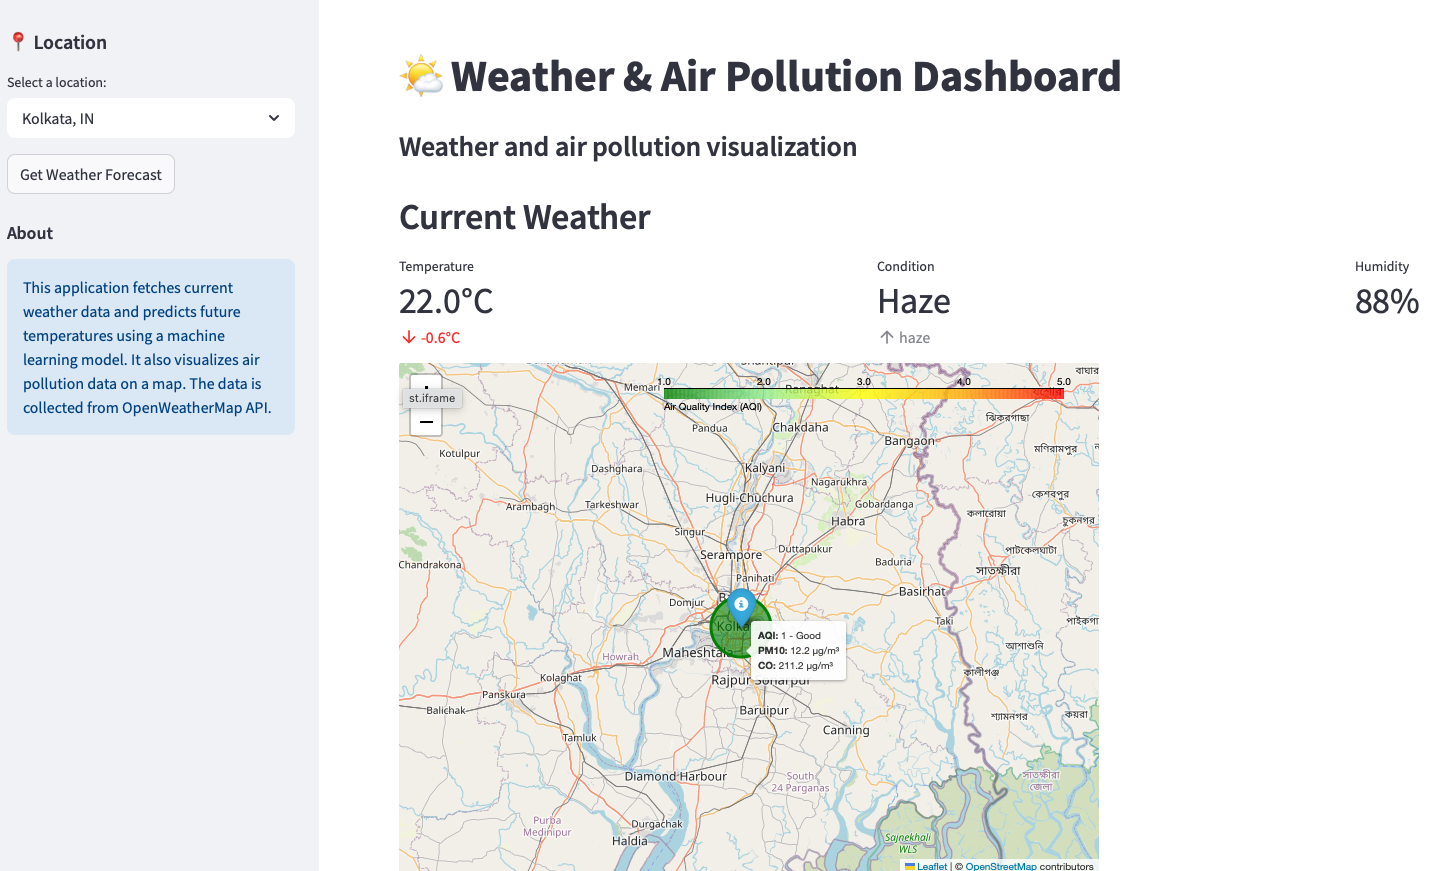Zoom out the map with minus button
Viewport: 1447px width, 871px height.
[x=426, y=422]
